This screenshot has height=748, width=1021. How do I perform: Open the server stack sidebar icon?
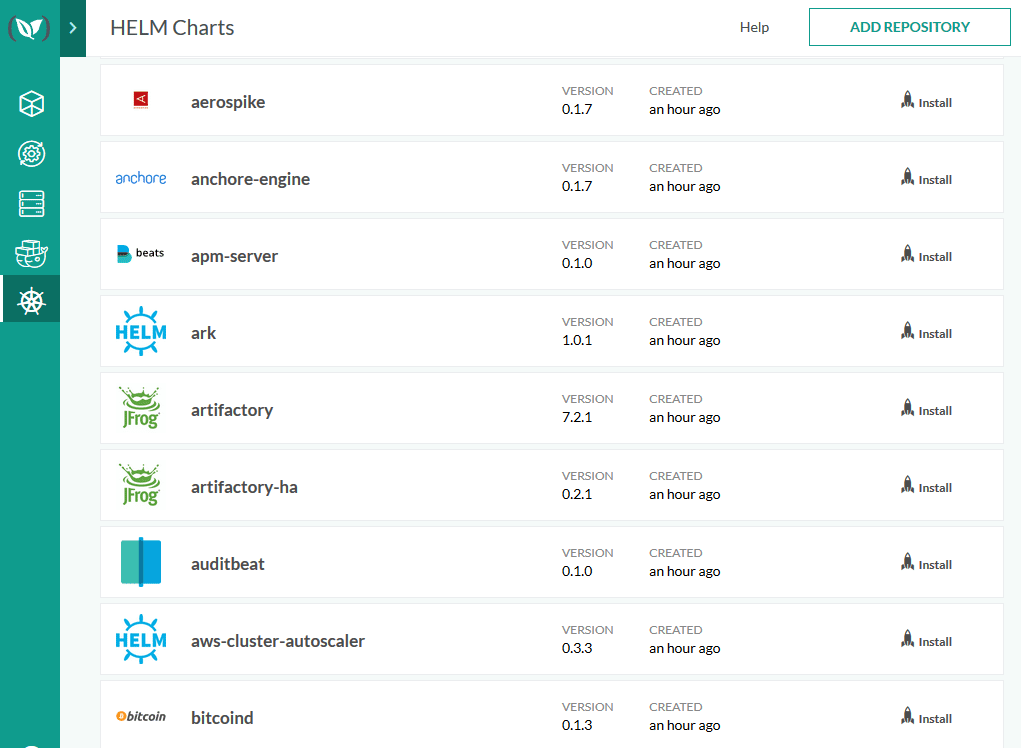coord(32,204)
